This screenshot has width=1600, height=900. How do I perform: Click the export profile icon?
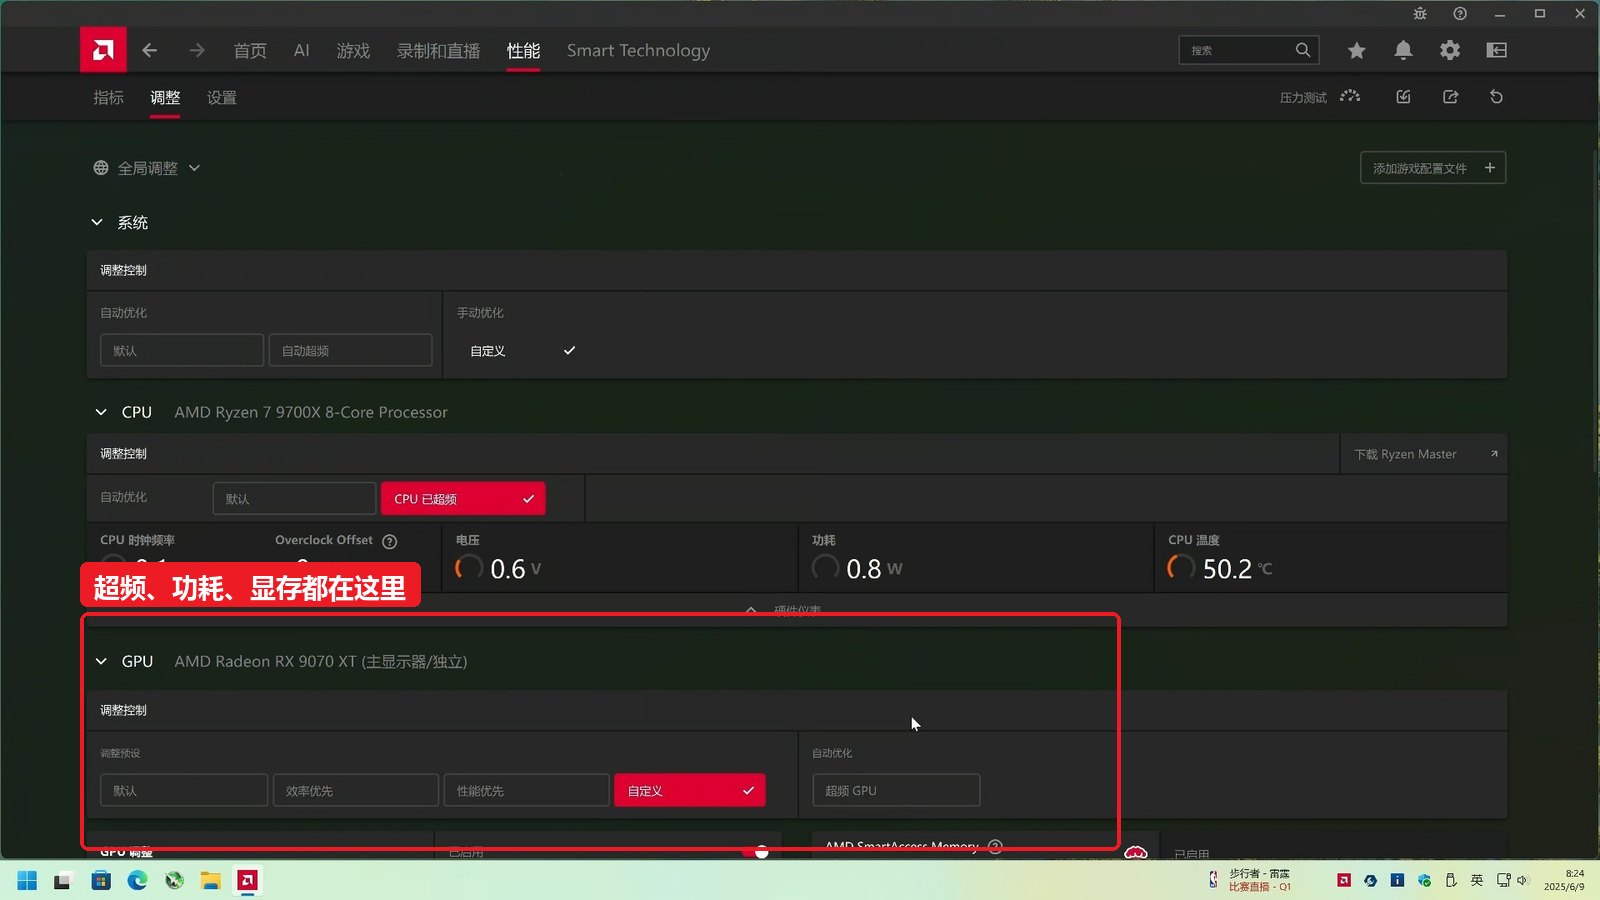pos(1451,97)
